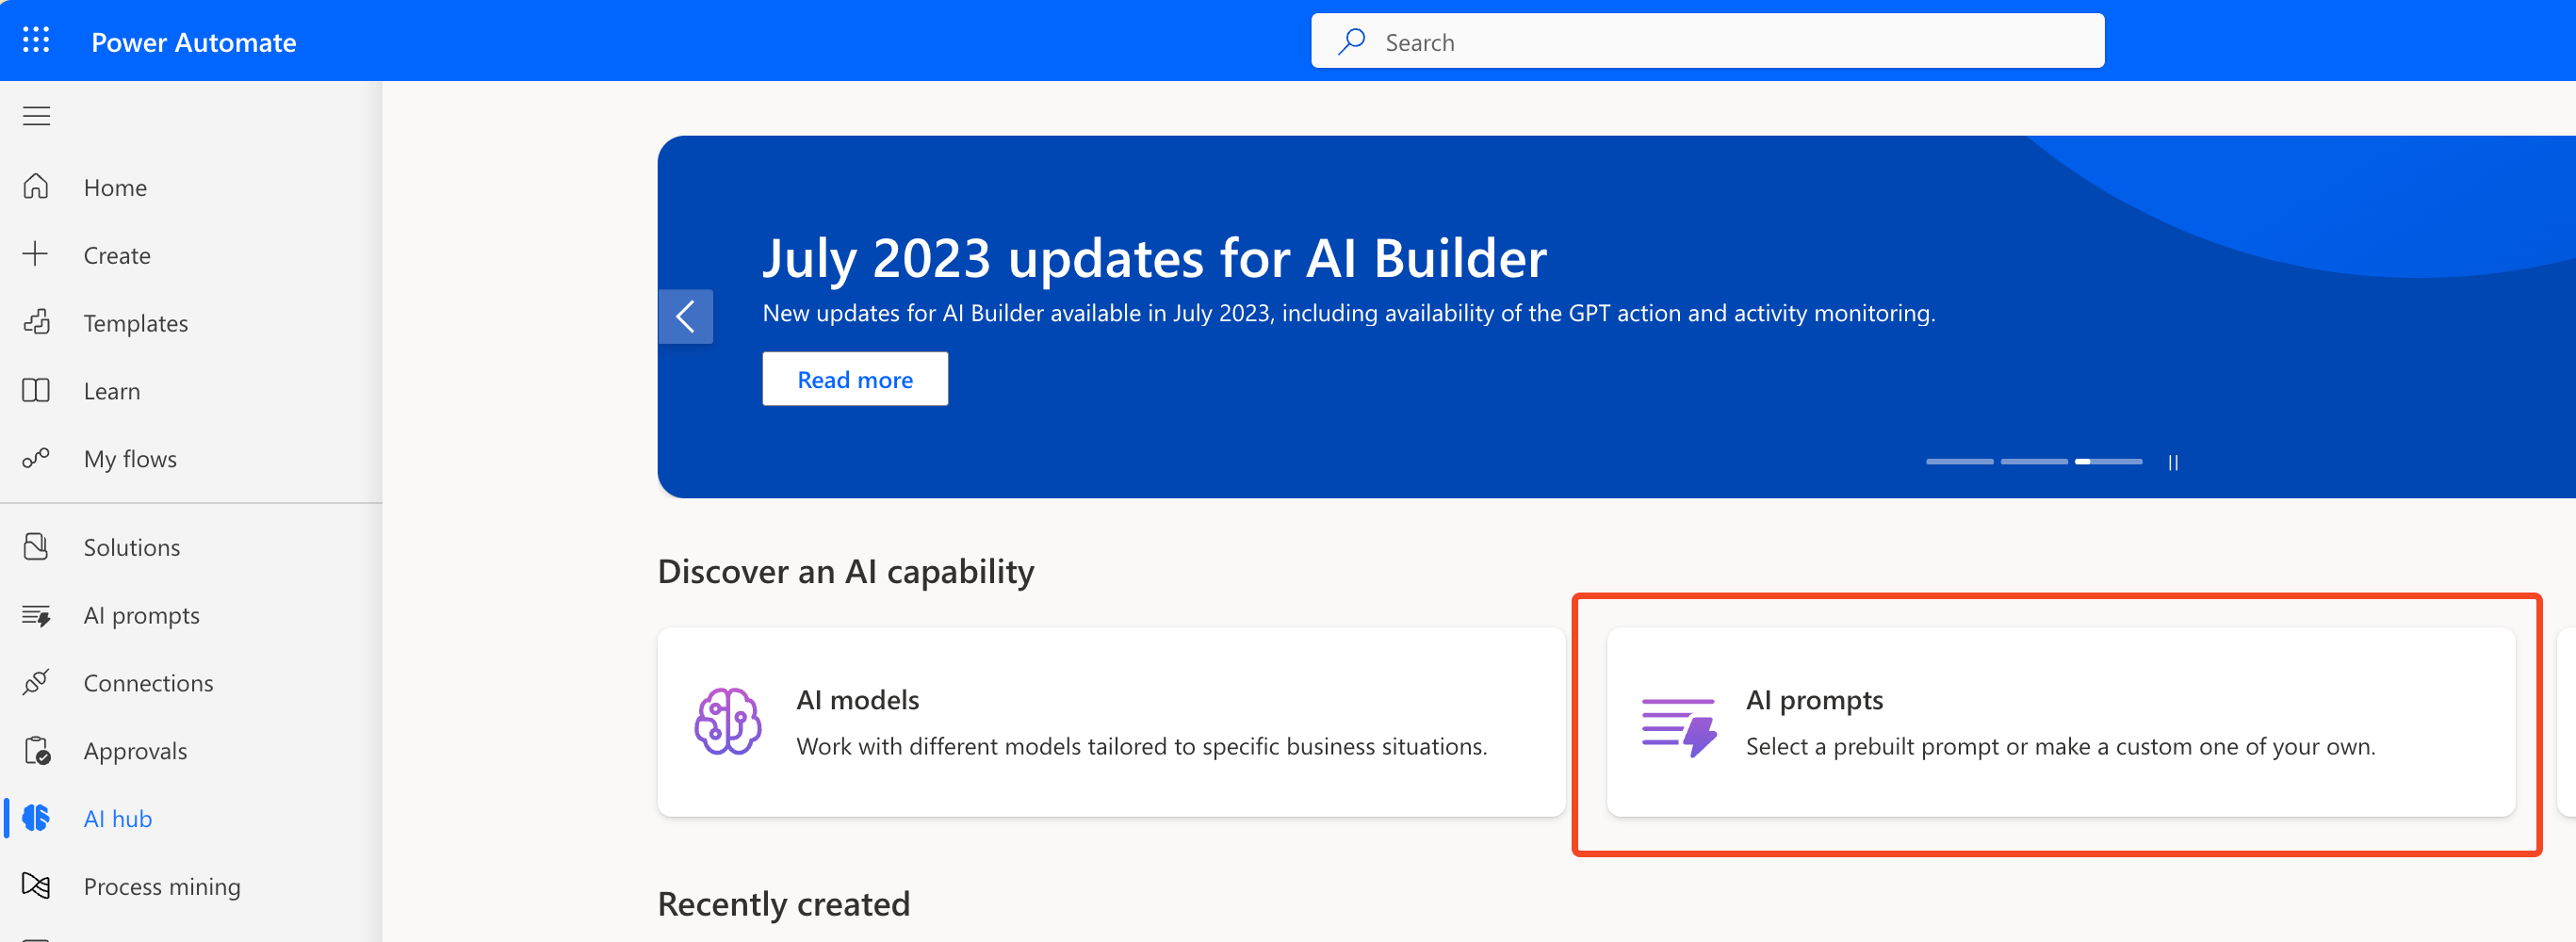Image resolution: width=2576 pixels, height=942 pixels.
Task: Click the Process mining icon
Action: 36,886
